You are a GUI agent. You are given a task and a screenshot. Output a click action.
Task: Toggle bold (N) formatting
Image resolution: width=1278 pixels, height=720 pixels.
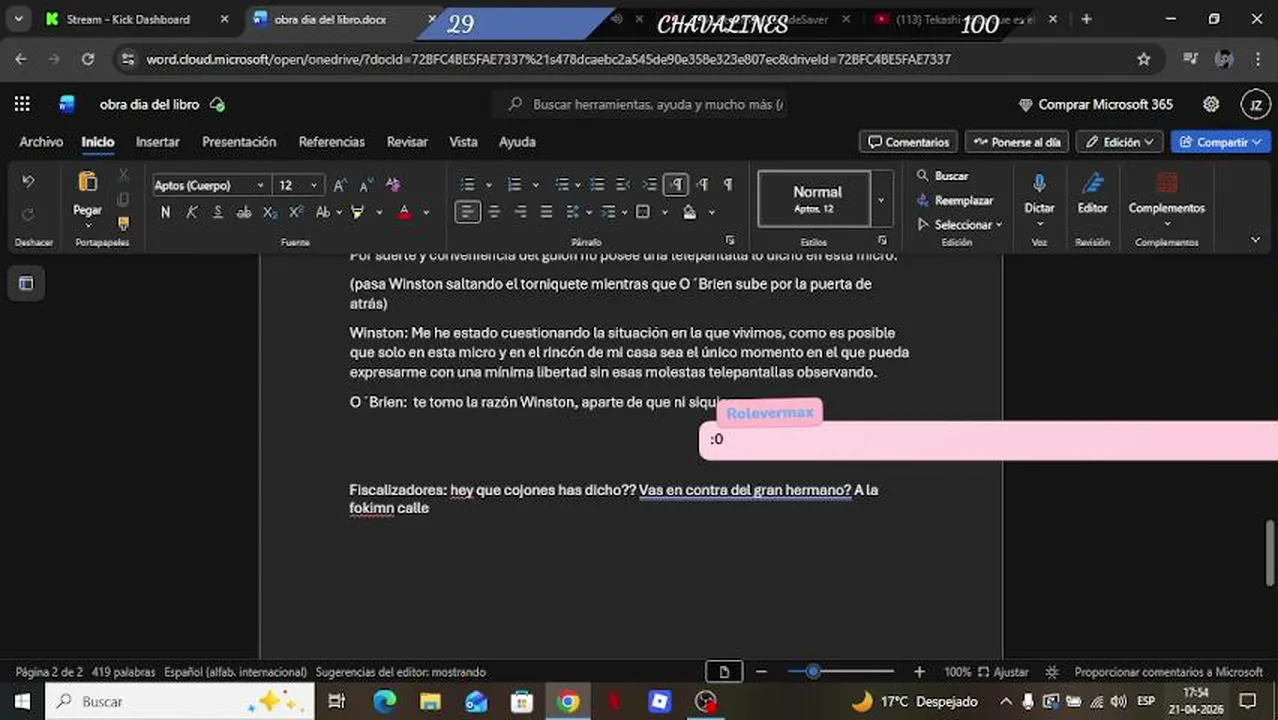pyautogui.click(x=165, y=212)
